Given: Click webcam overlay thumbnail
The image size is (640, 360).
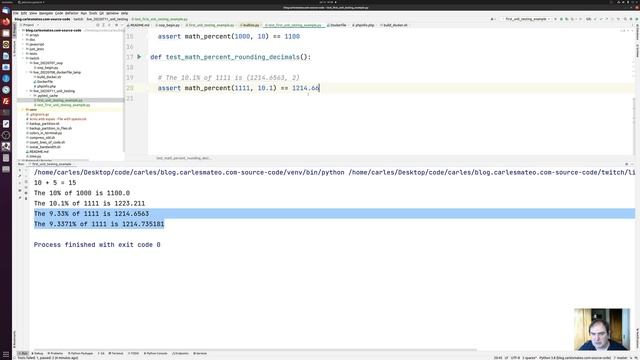Looking at the screenshot, I should 602,329.
